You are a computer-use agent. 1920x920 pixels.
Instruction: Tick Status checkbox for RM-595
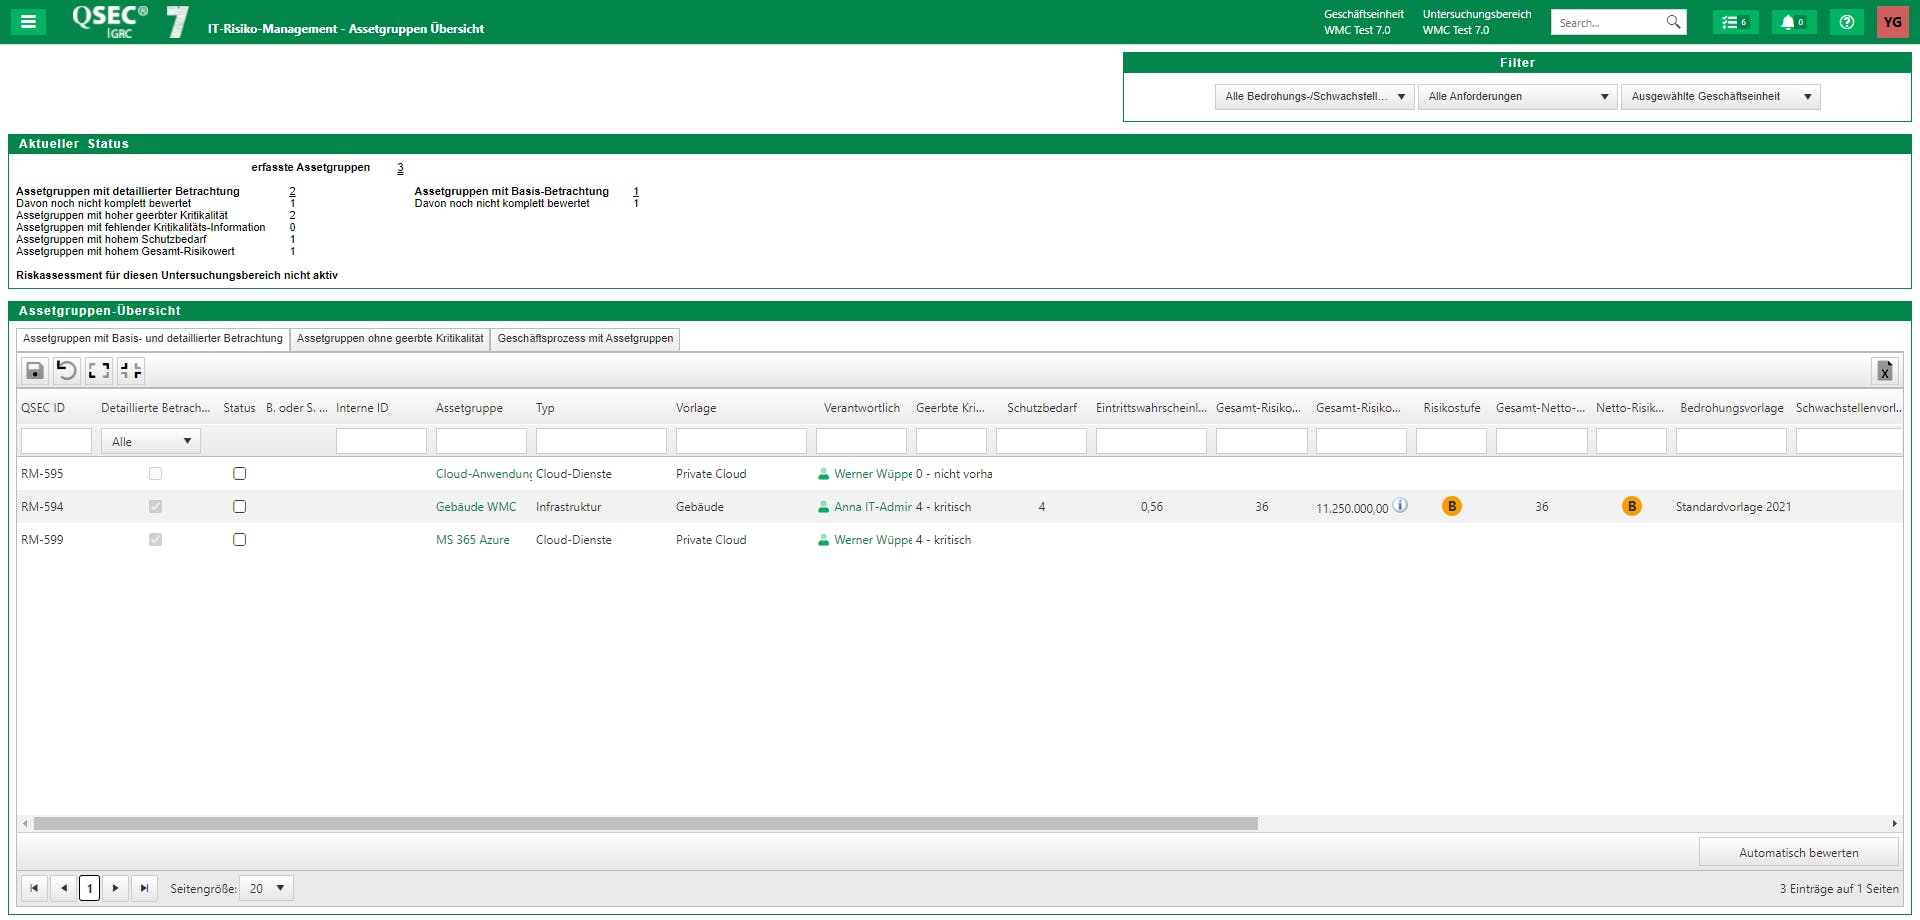point(240,474)
